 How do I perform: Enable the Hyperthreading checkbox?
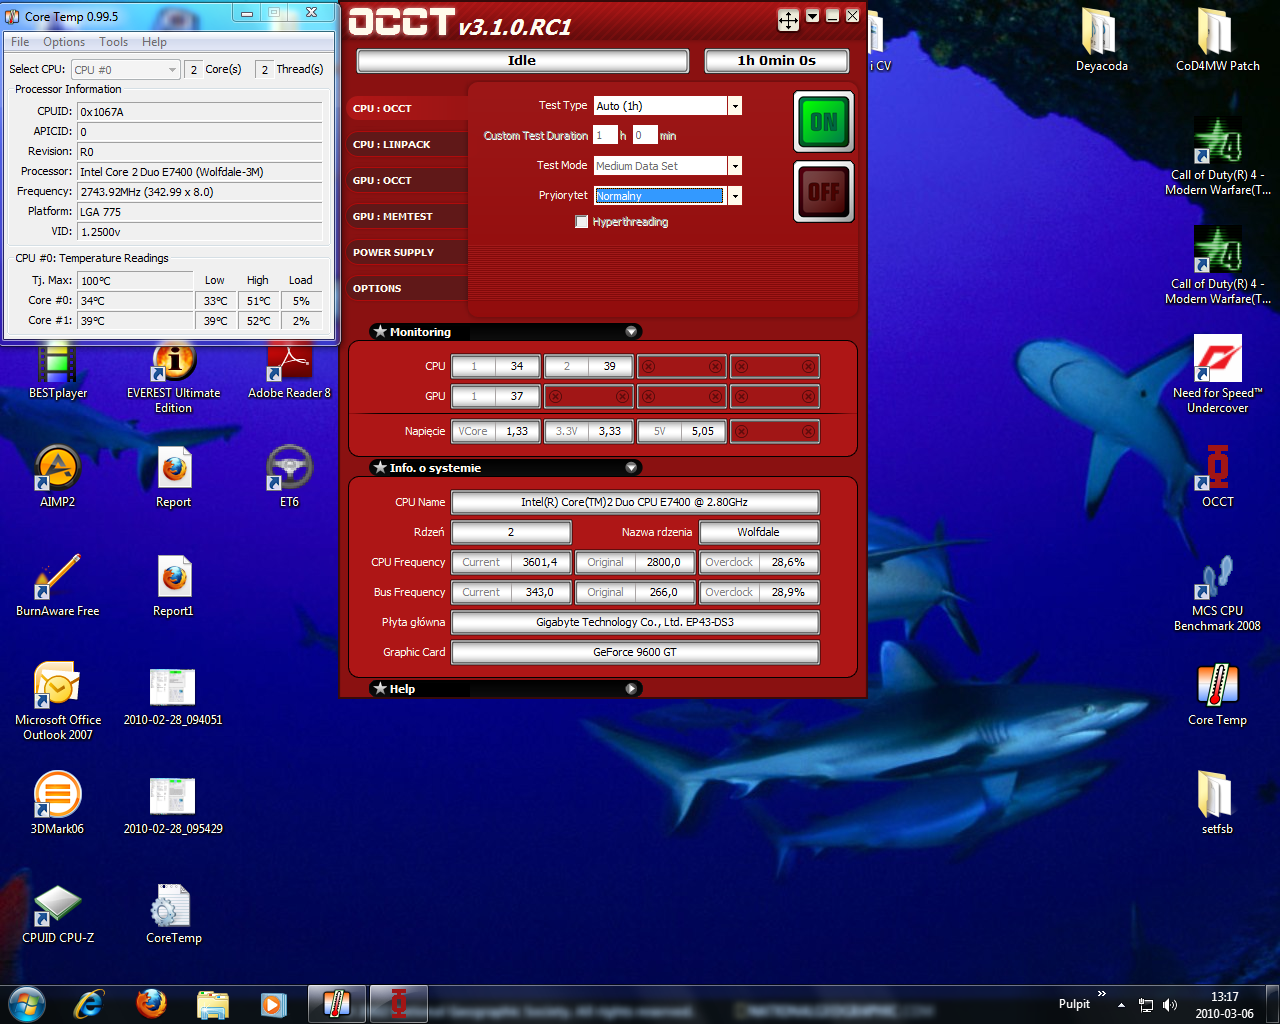pos(582,222)
